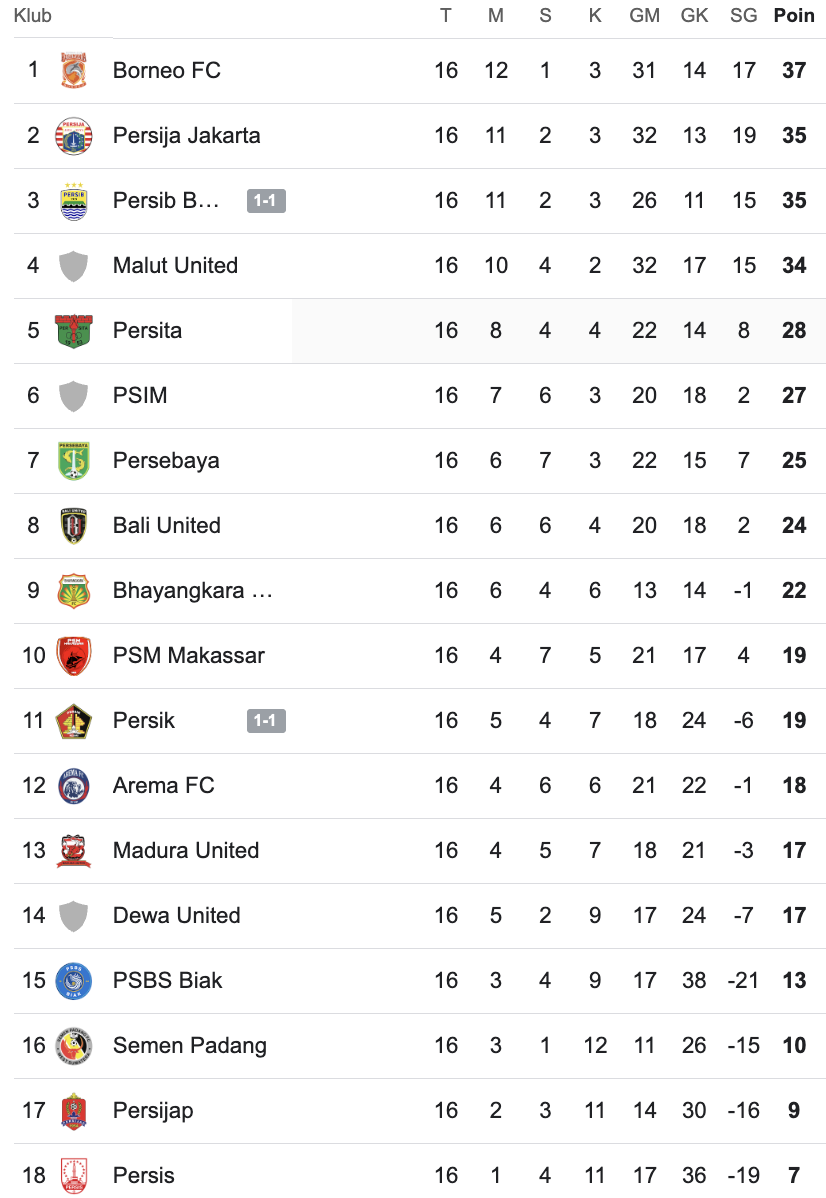Click the Persis team name at the bottom
826x1198 pixels.
143,1176
